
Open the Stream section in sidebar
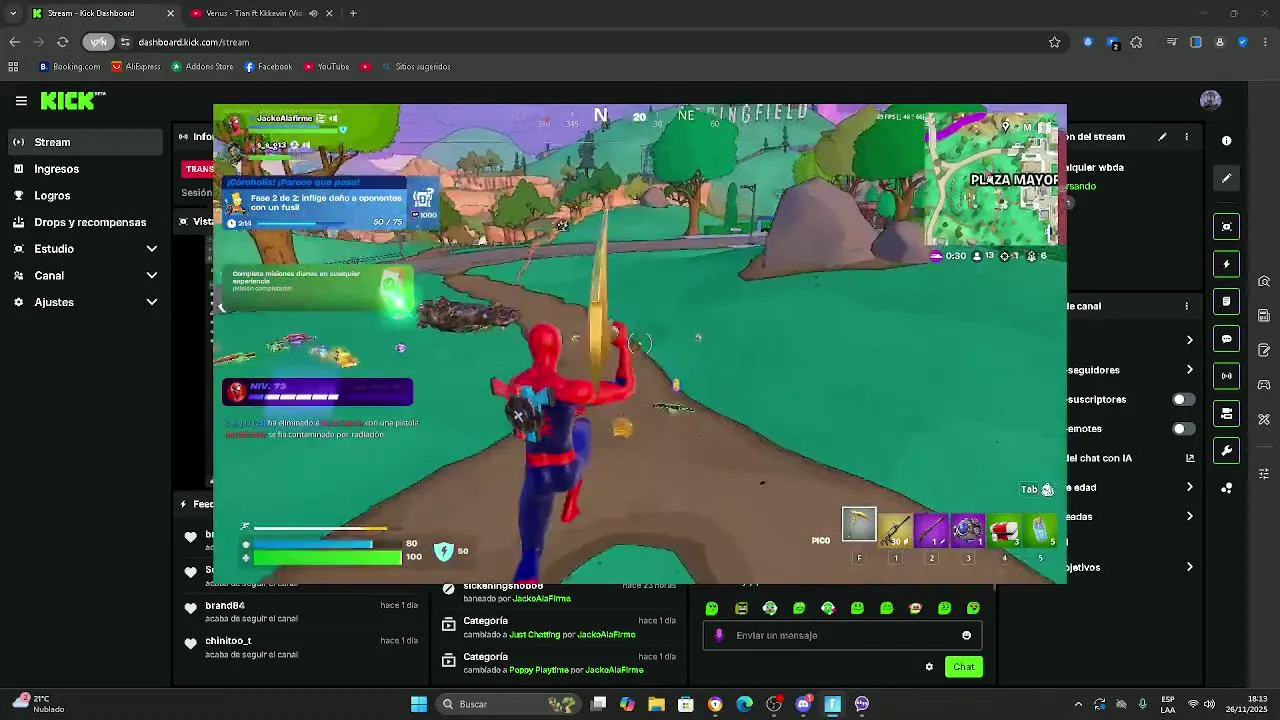[x=84, y=142]
